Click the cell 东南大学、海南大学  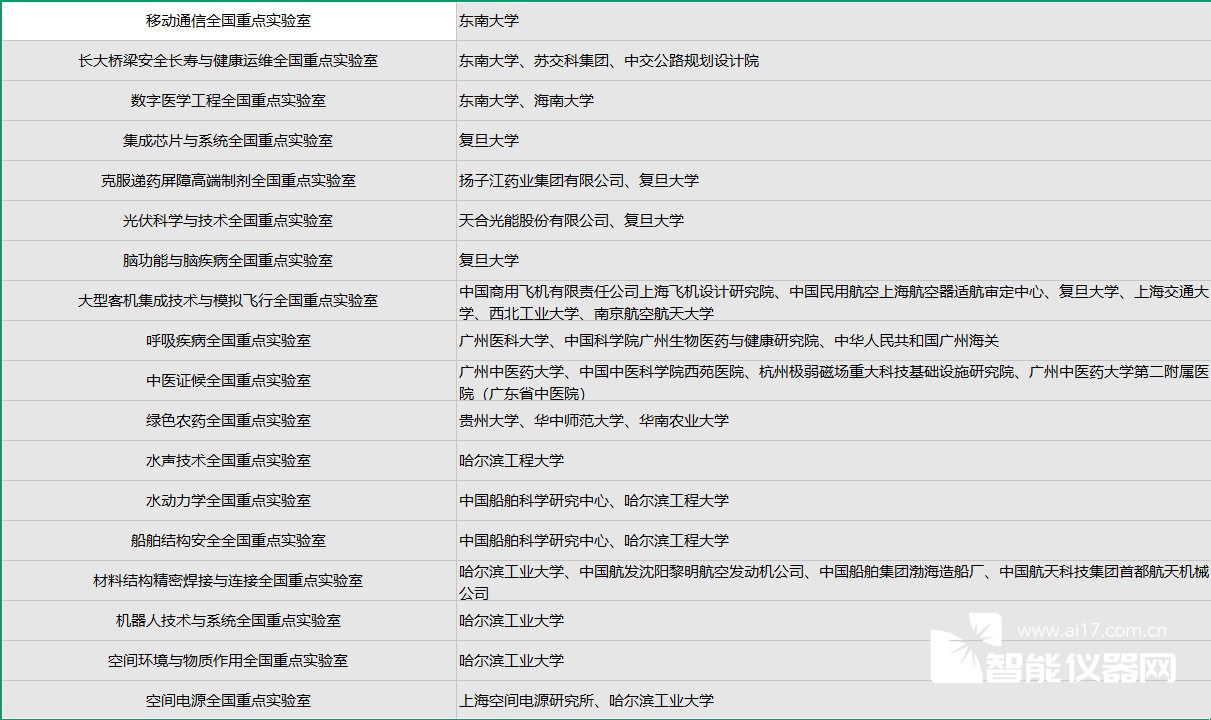pyautogui.click(x=833, y=101)
